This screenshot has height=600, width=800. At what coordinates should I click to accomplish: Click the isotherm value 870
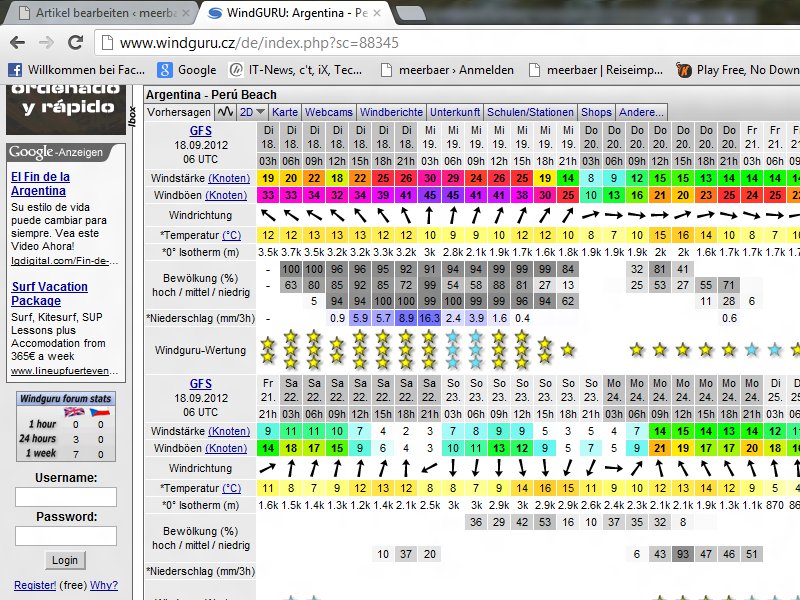click(774, 505)
